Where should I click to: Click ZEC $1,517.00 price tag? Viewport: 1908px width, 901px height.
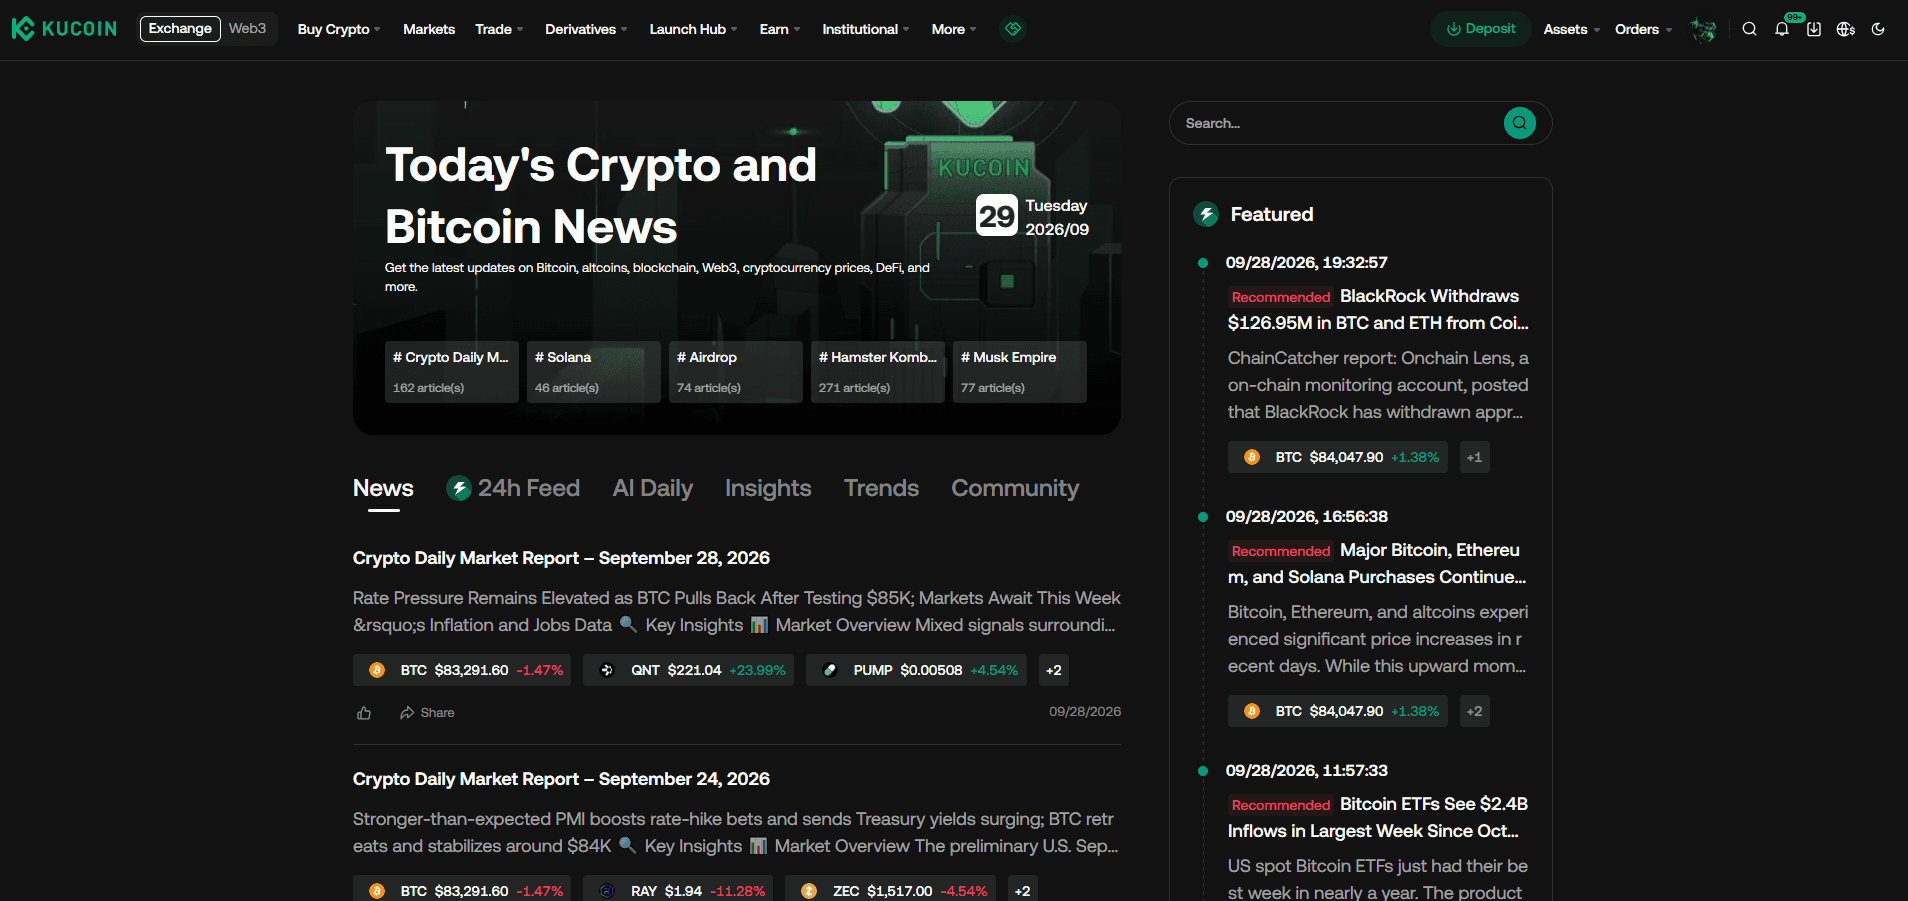tap(890, 890)
